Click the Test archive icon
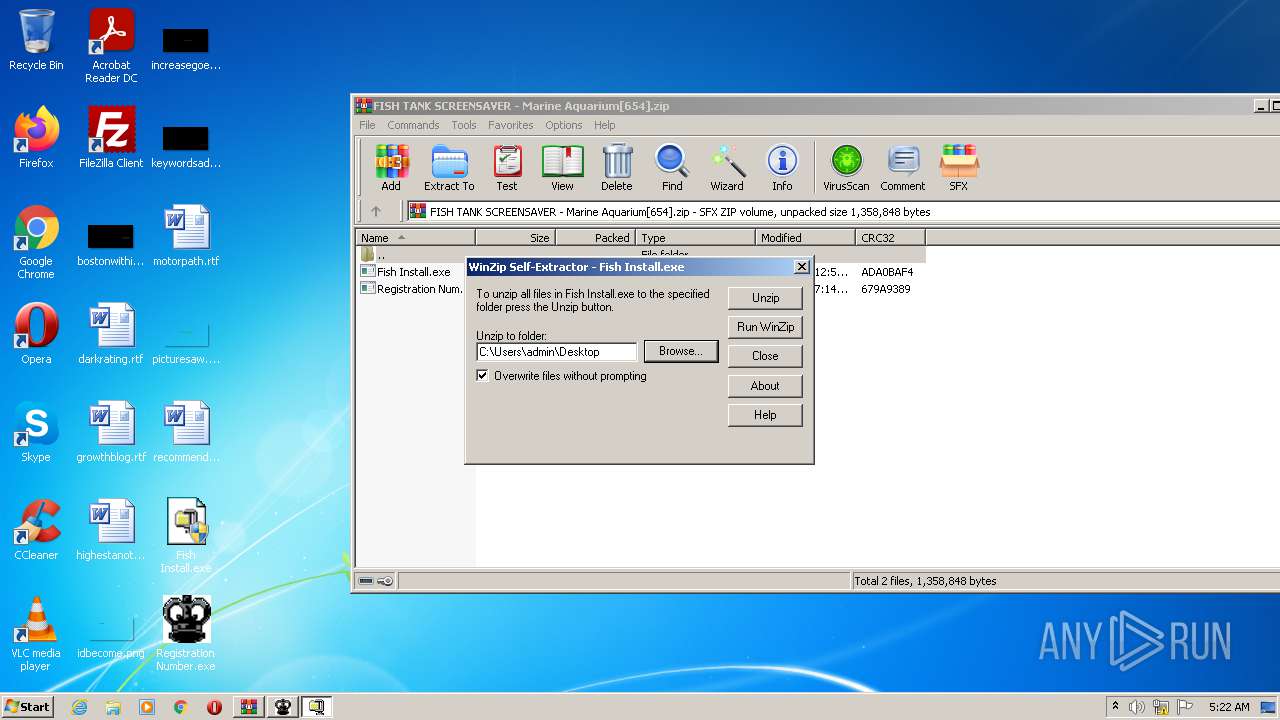The height and width of the screenshot is (720, 1280). (x=507, y=167)
